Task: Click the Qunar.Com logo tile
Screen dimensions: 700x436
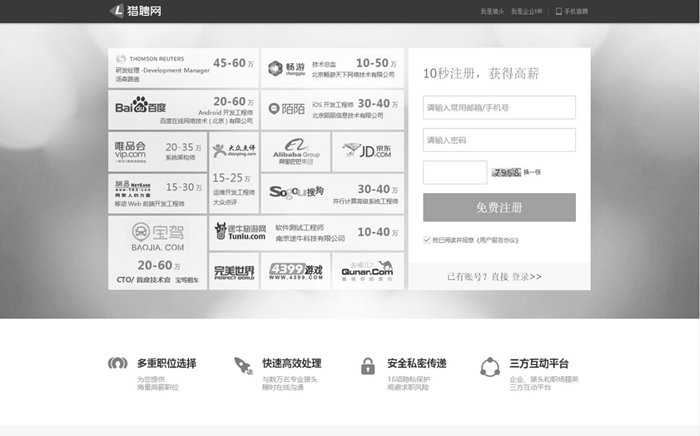Action: (x=368, y=271)
